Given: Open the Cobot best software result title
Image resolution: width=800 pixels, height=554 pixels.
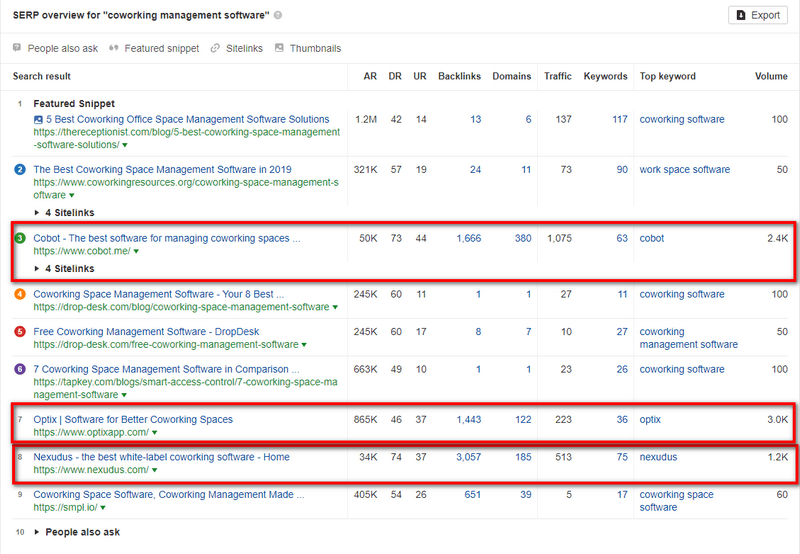Looking at the screenshot, I should tap(167, 238).
